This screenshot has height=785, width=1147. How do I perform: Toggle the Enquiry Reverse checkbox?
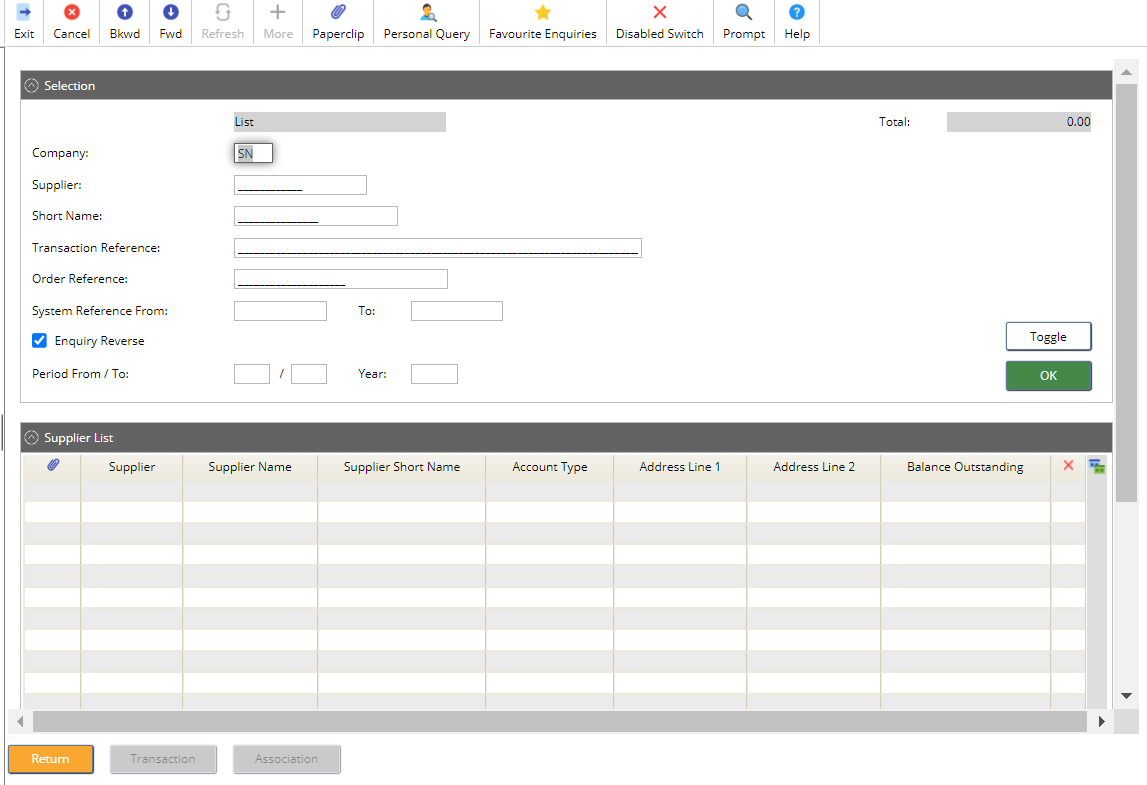click(x=40, y=341)
